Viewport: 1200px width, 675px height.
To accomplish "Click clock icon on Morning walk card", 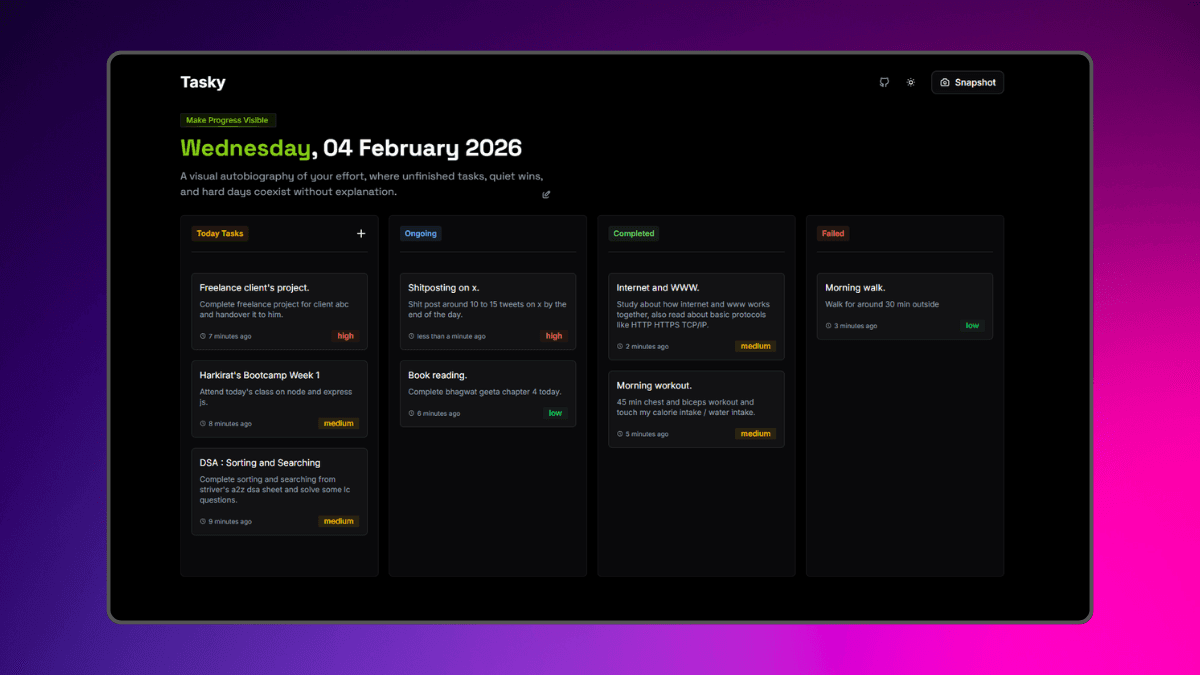I will [828, 326].
